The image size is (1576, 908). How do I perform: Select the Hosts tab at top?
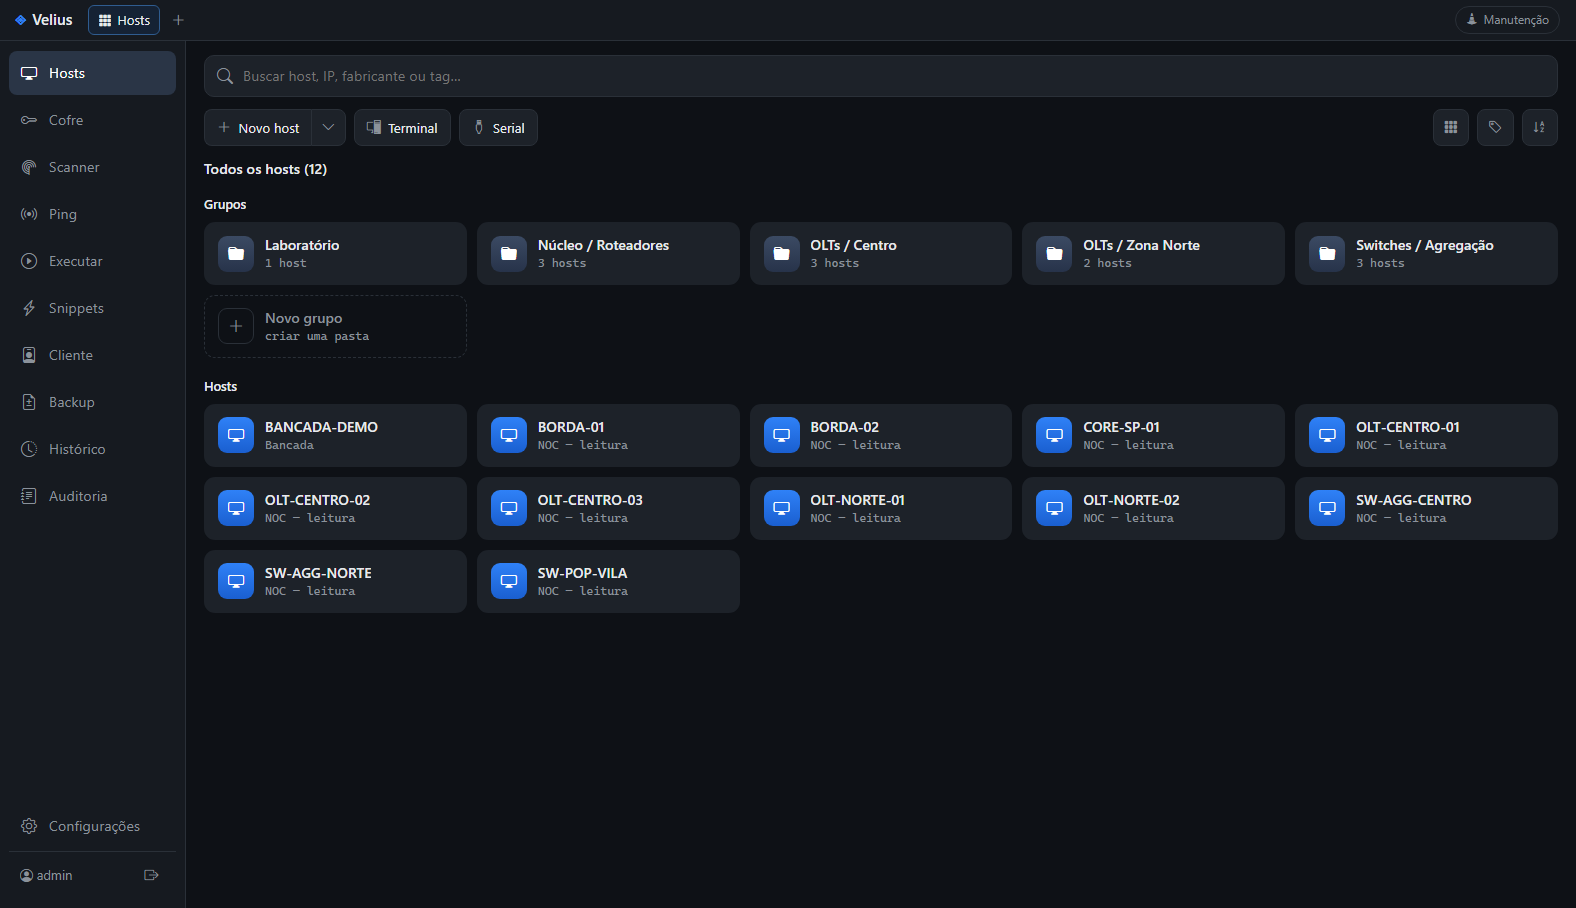(x=124, y=20)
